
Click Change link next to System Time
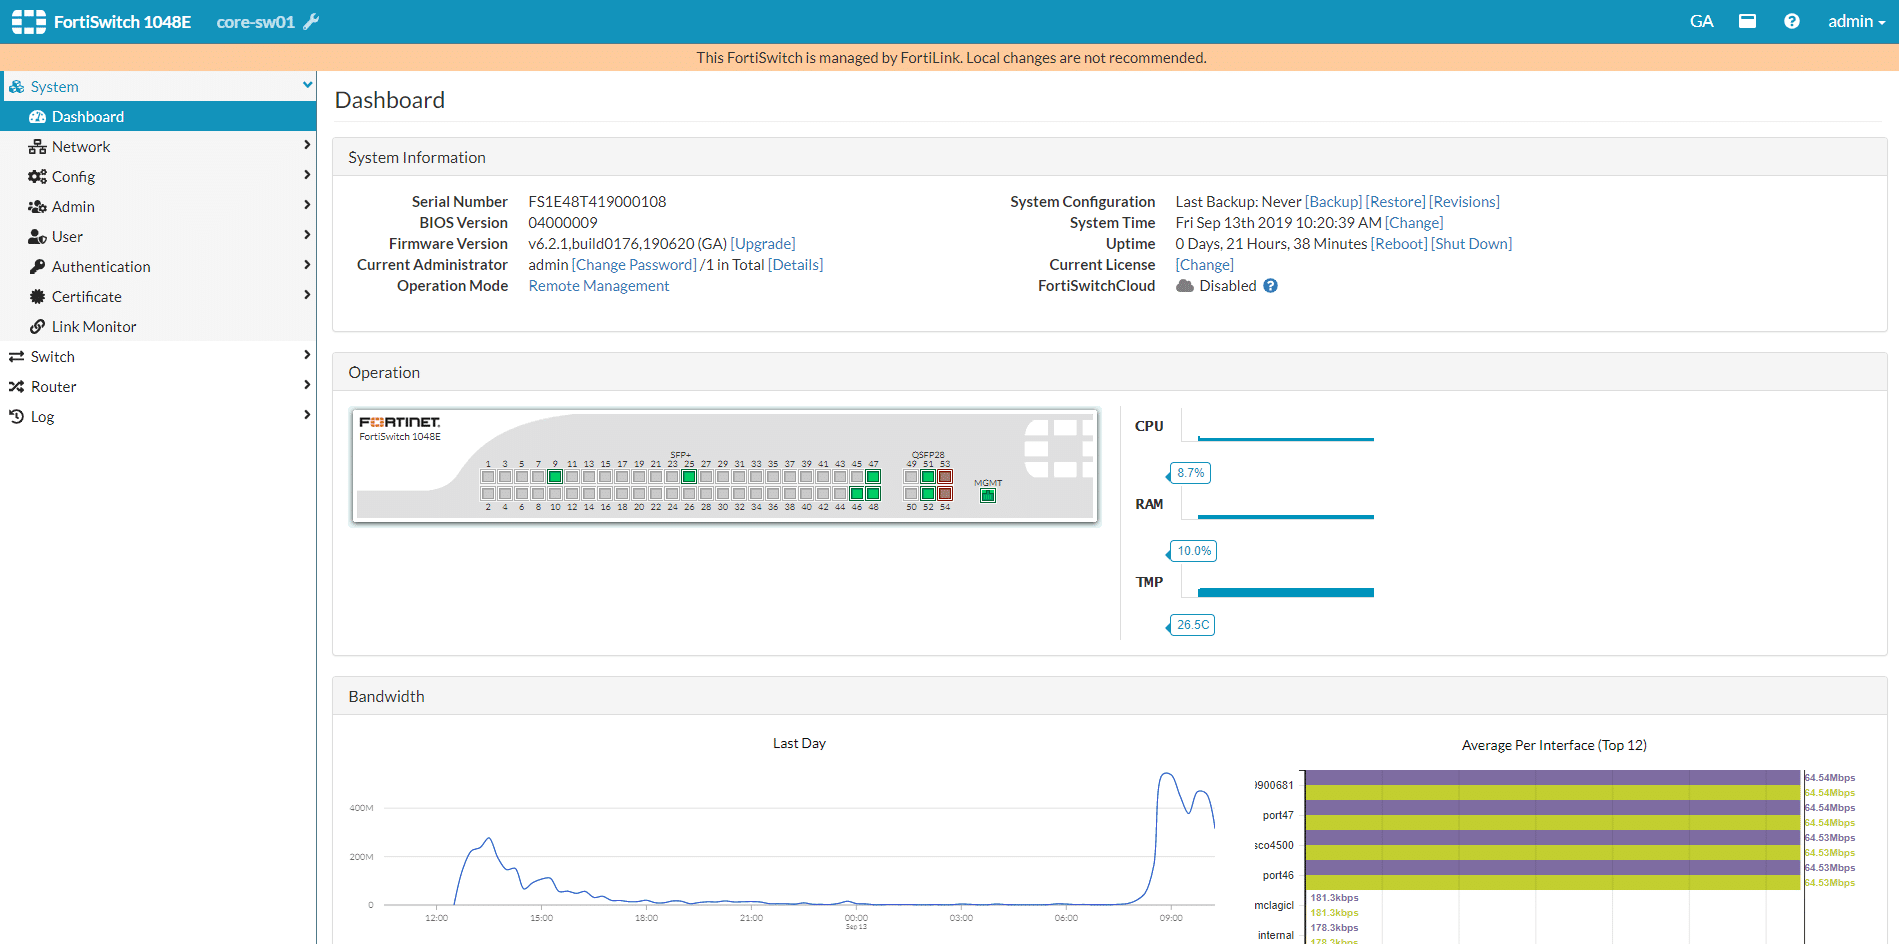[x=1414, y=223]
